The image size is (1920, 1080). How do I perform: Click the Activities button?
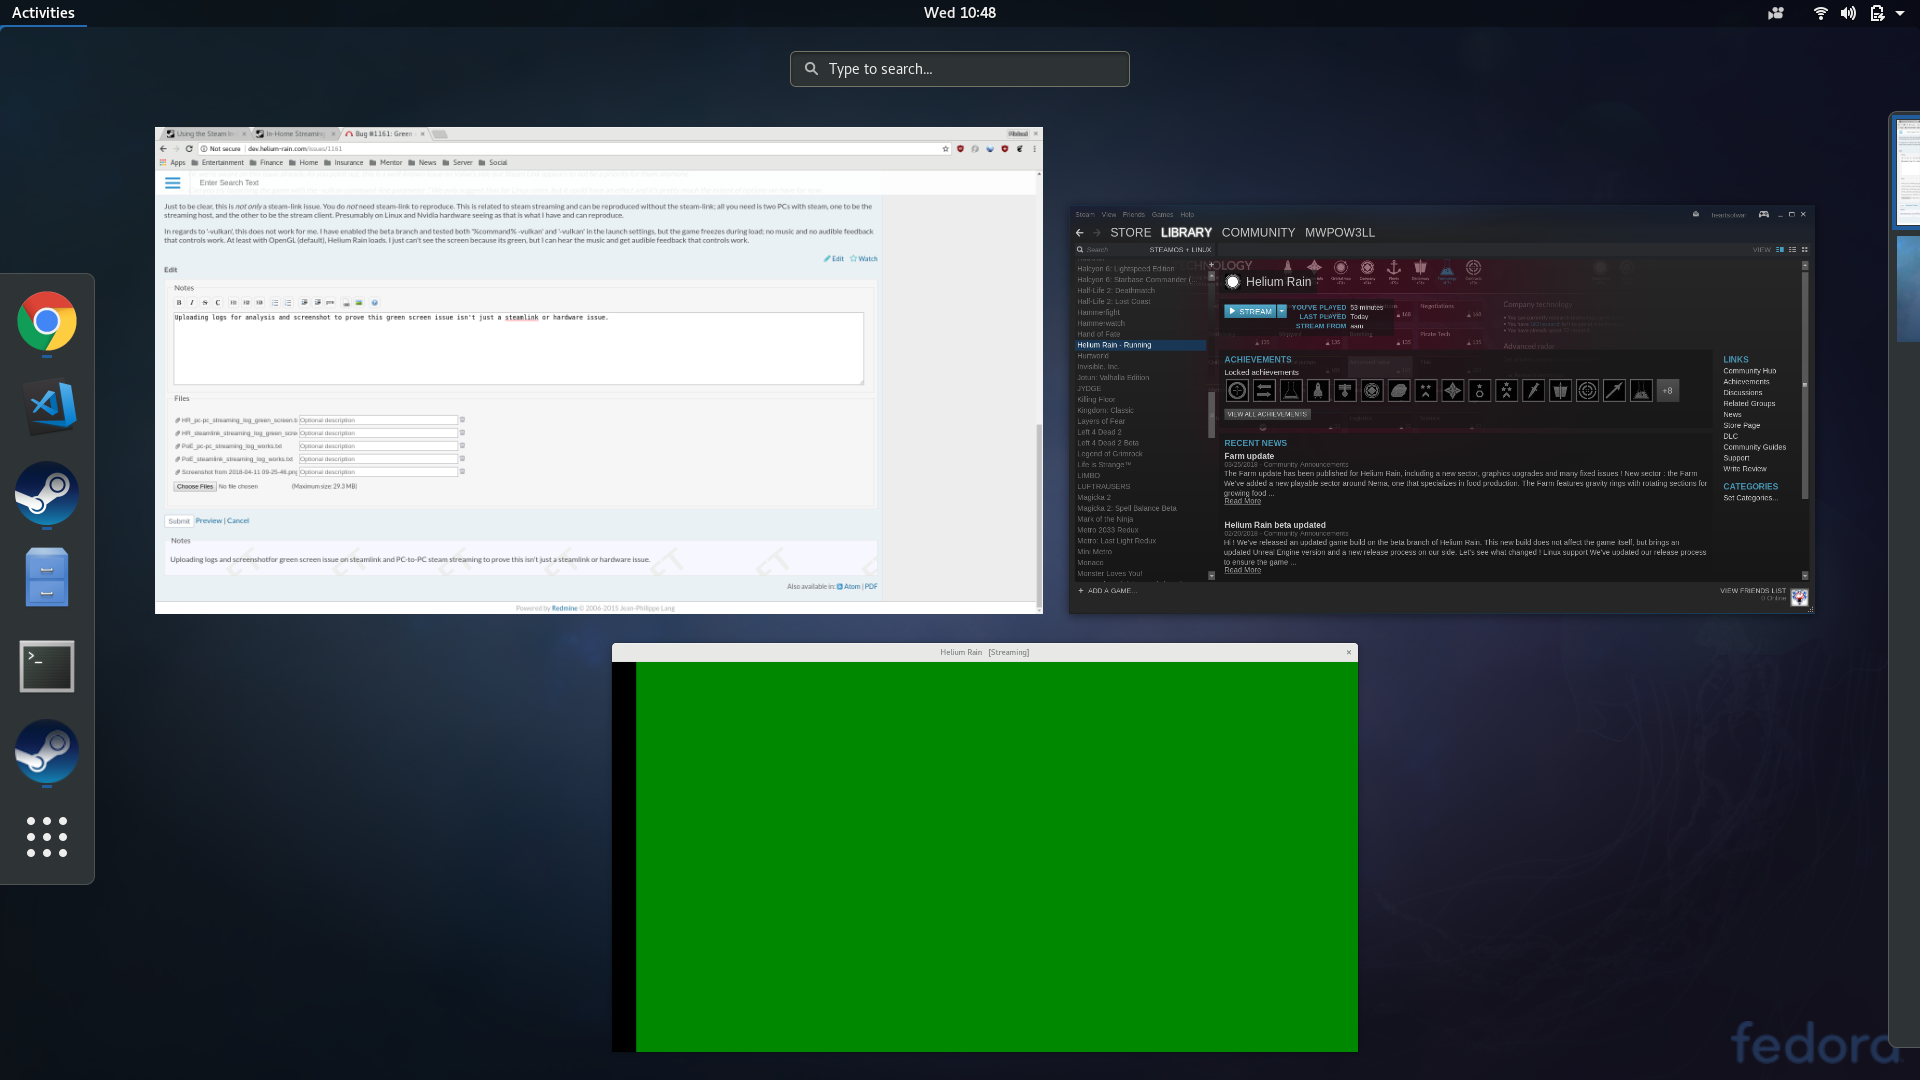point(43,13)
